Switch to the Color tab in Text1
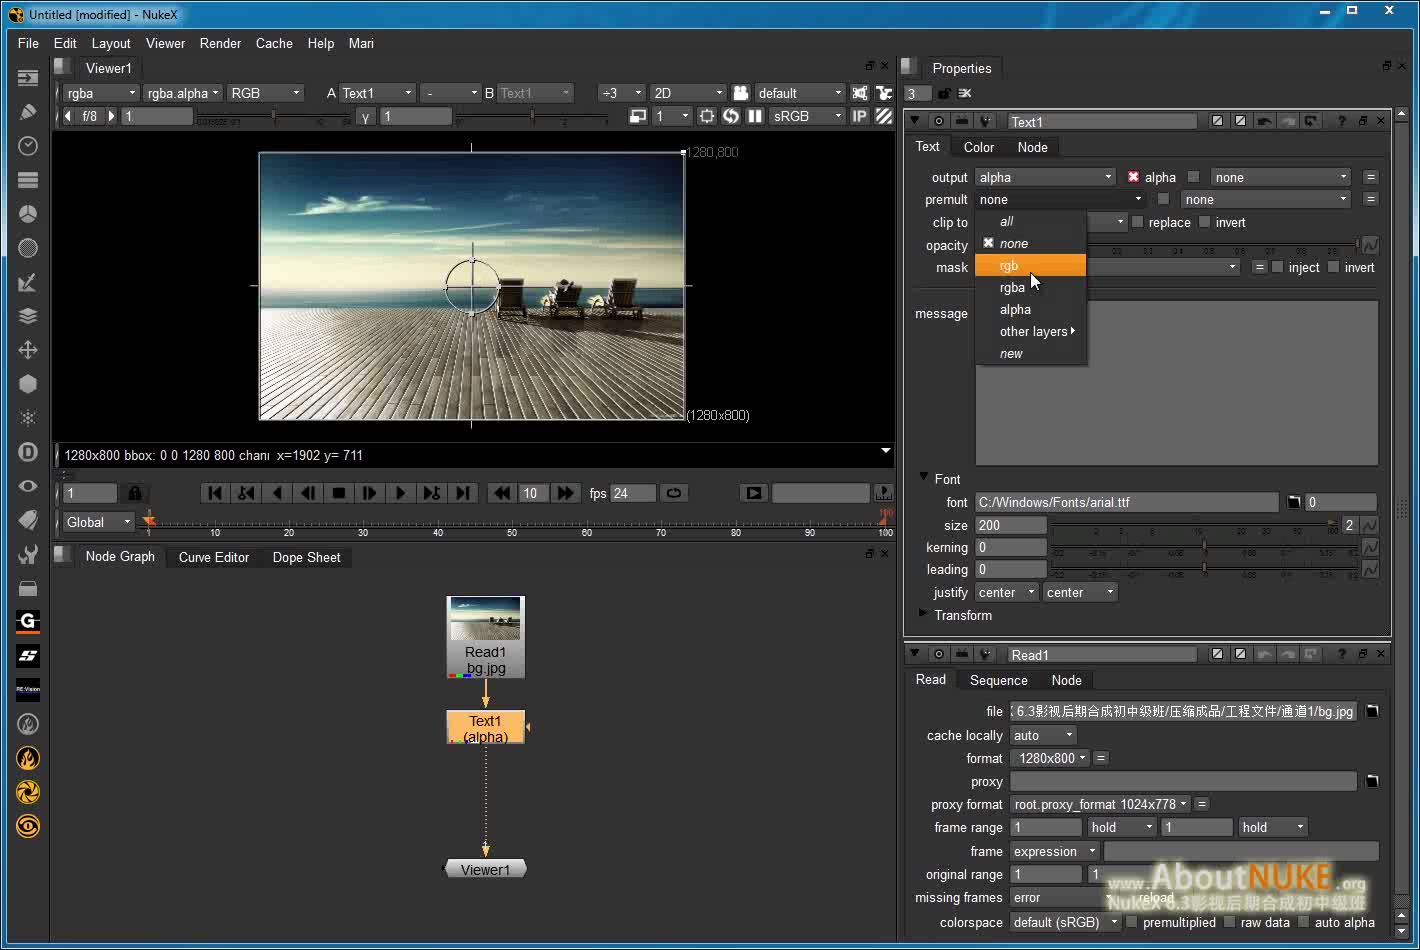 979,147
